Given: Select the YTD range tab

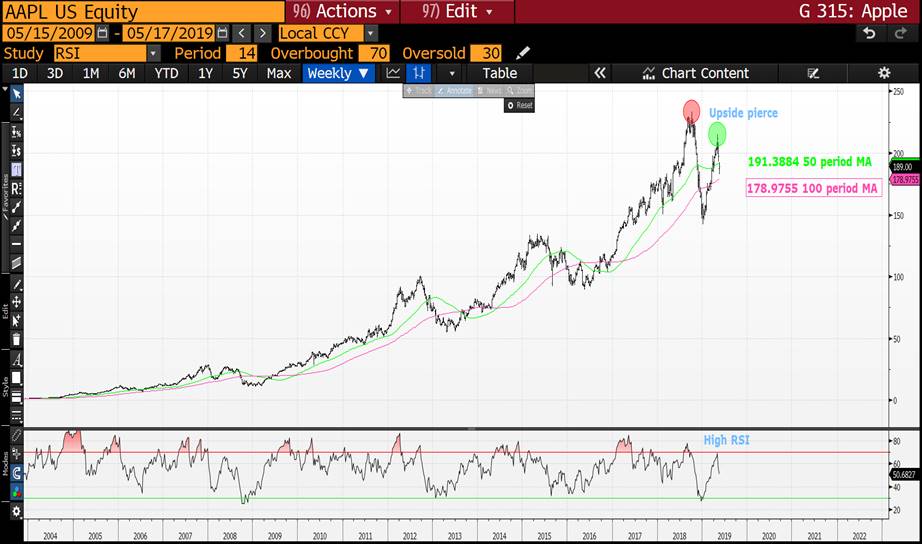Looking at the screenshot, I should [166, 74].
